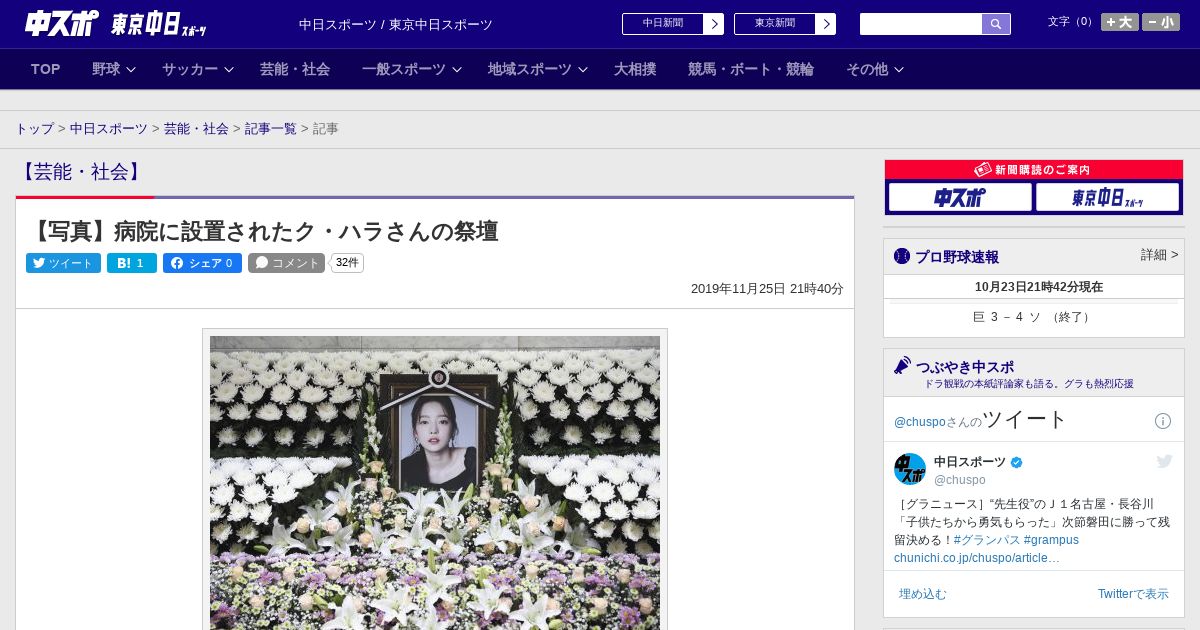
Task: Click the 32件 comment count bubble
Action: pos(347,263)
